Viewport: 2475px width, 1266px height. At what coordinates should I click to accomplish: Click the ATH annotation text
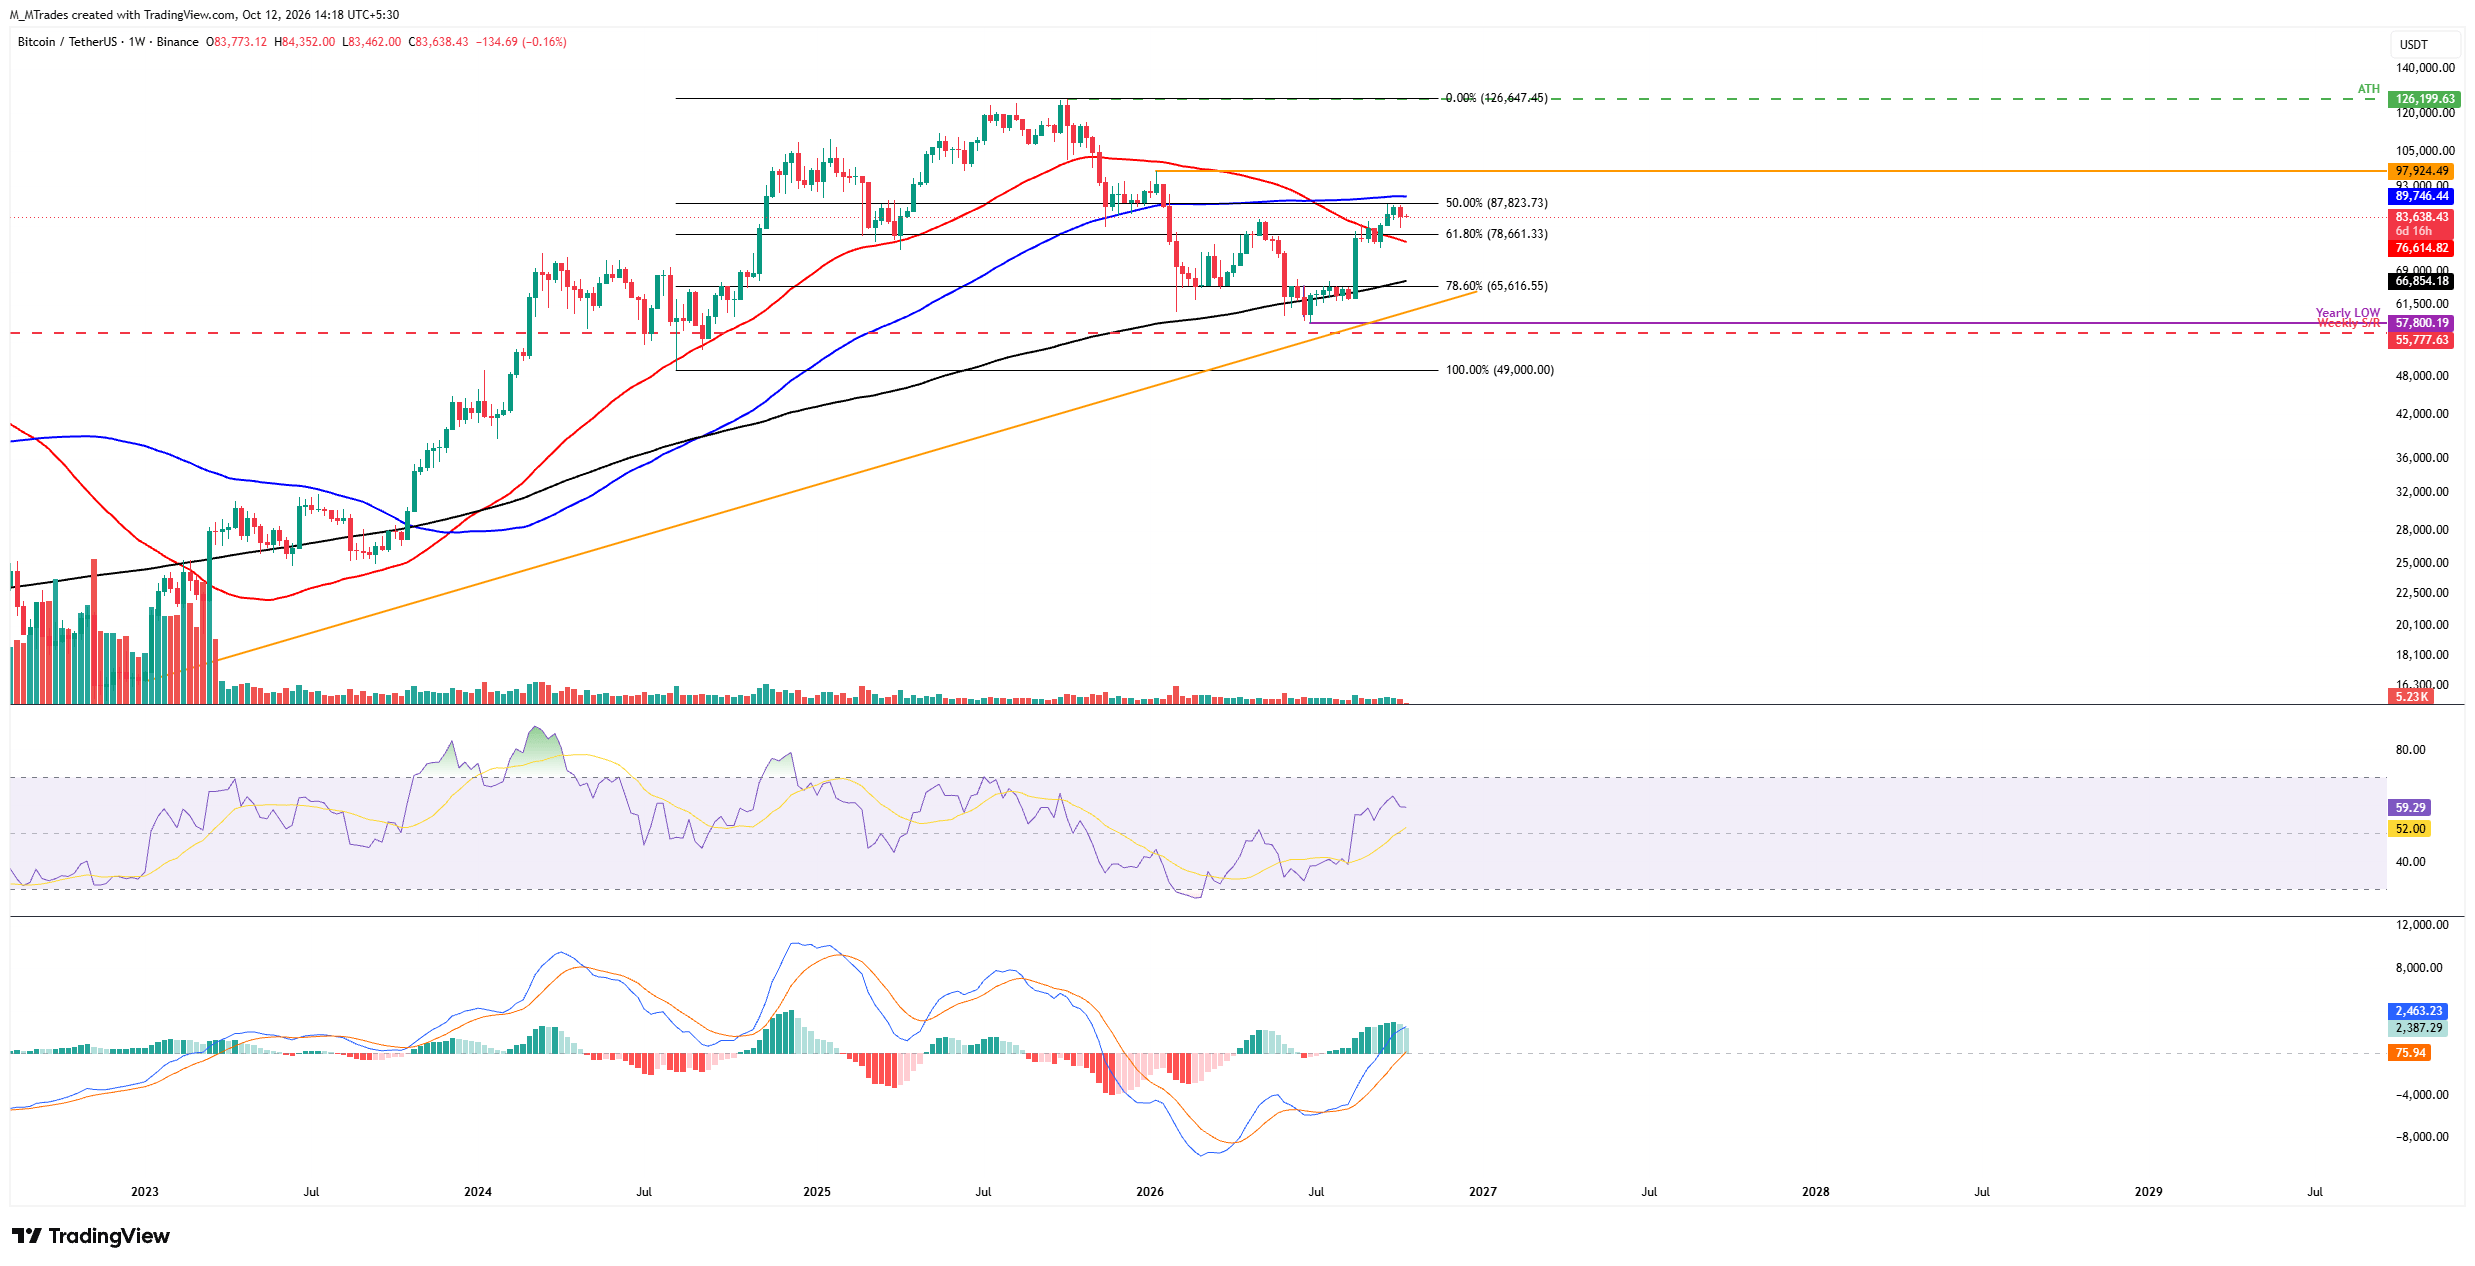(x=2368, y=89)
